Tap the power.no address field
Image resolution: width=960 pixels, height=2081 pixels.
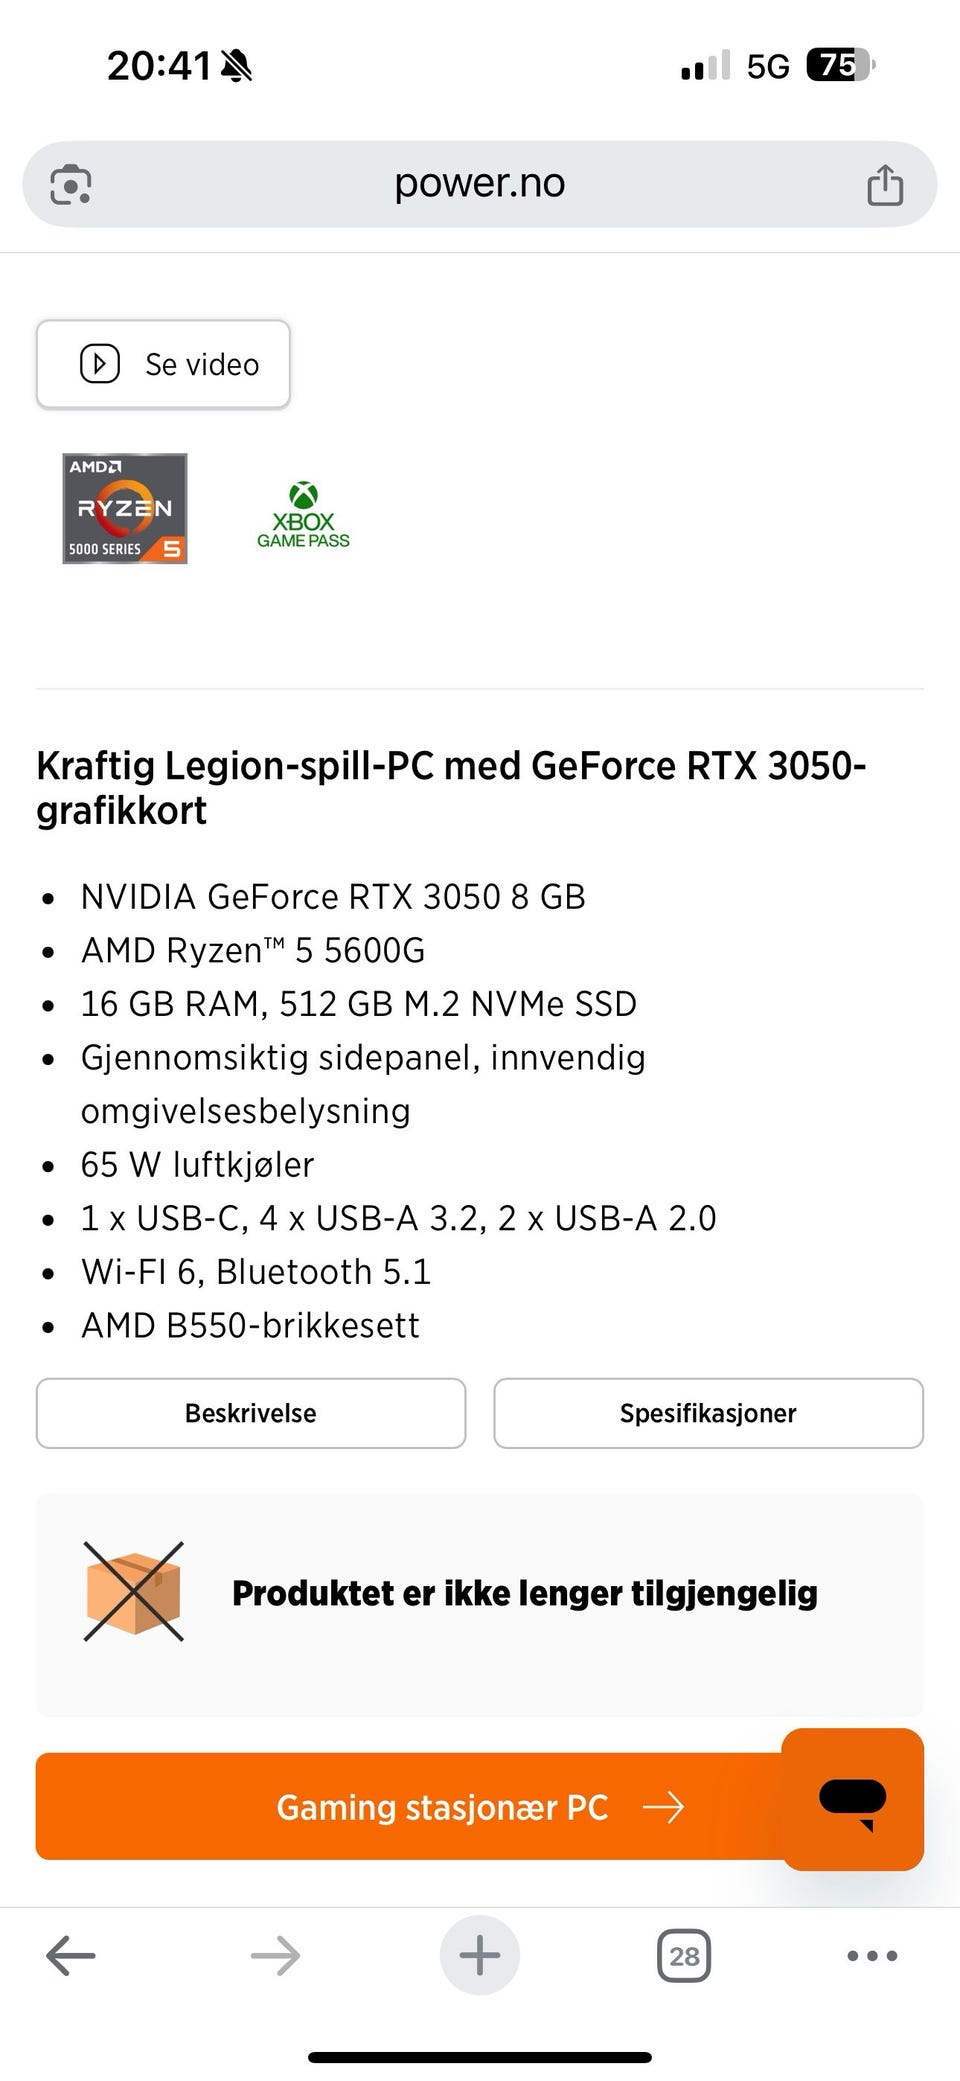(479, 184)
